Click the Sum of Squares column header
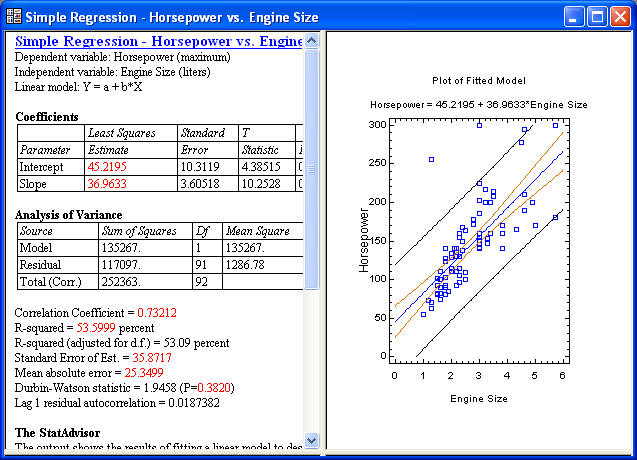This screenshot has height=460, width=637. [139, 231]
